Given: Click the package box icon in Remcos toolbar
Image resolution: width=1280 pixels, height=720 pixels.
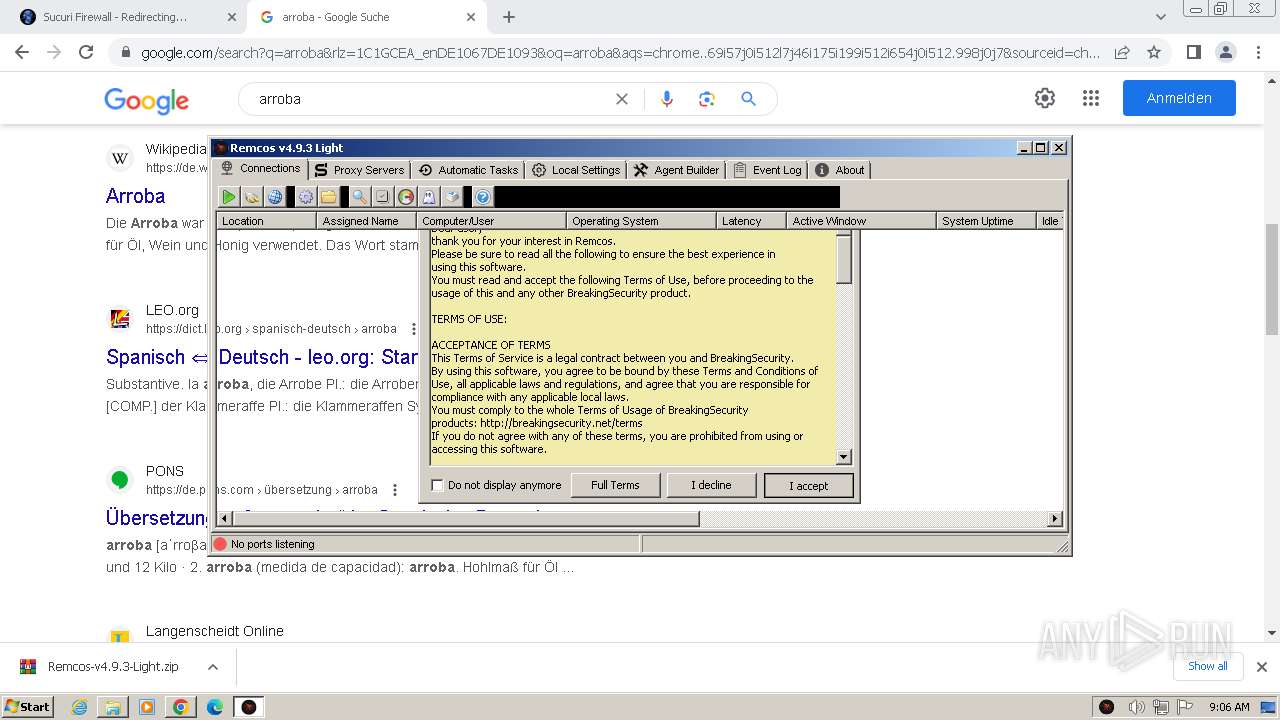Looking at the screenshot, I should coord(453,197).
